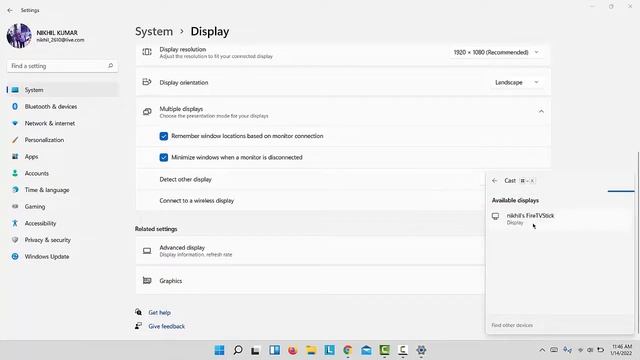Click the back arrow in Cast panel
The image size is (640, 360).
[495, 180]
